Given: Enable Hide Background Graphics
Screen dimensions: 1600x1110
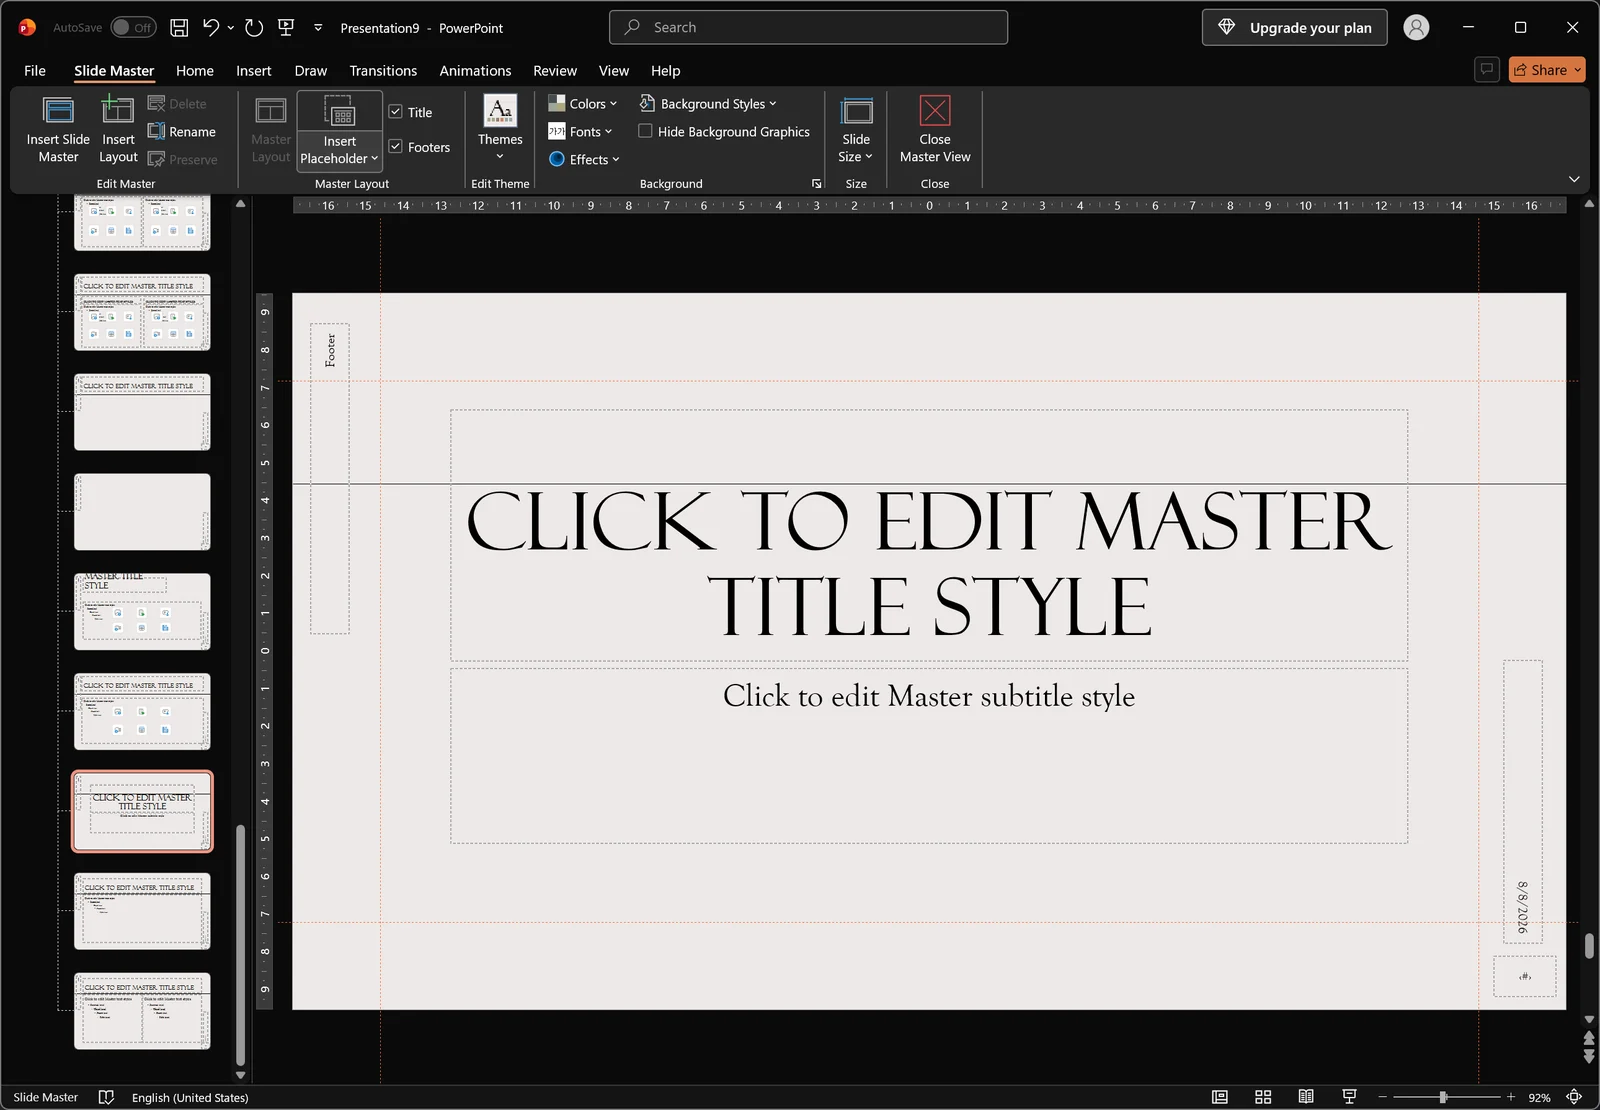Looking at the screenshot, I should tap(645, 131).
